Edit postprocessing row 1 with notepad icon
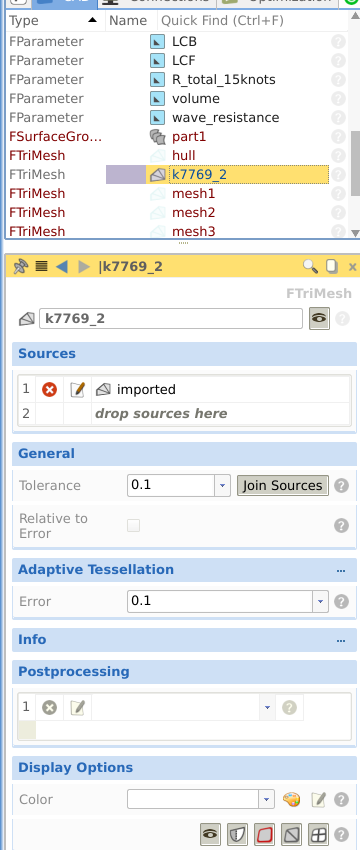The image size is (360, 850). click(78, 707)
